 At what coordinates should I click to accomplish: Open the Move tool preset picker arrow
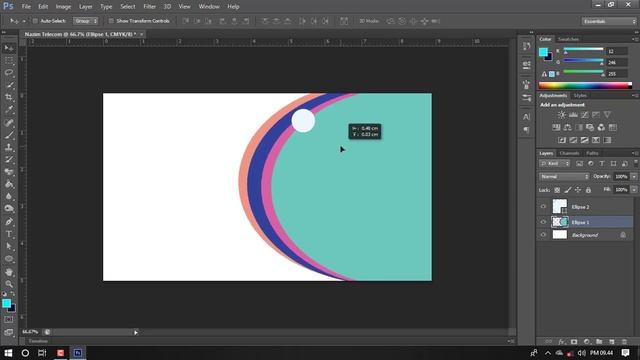point(24,21)
